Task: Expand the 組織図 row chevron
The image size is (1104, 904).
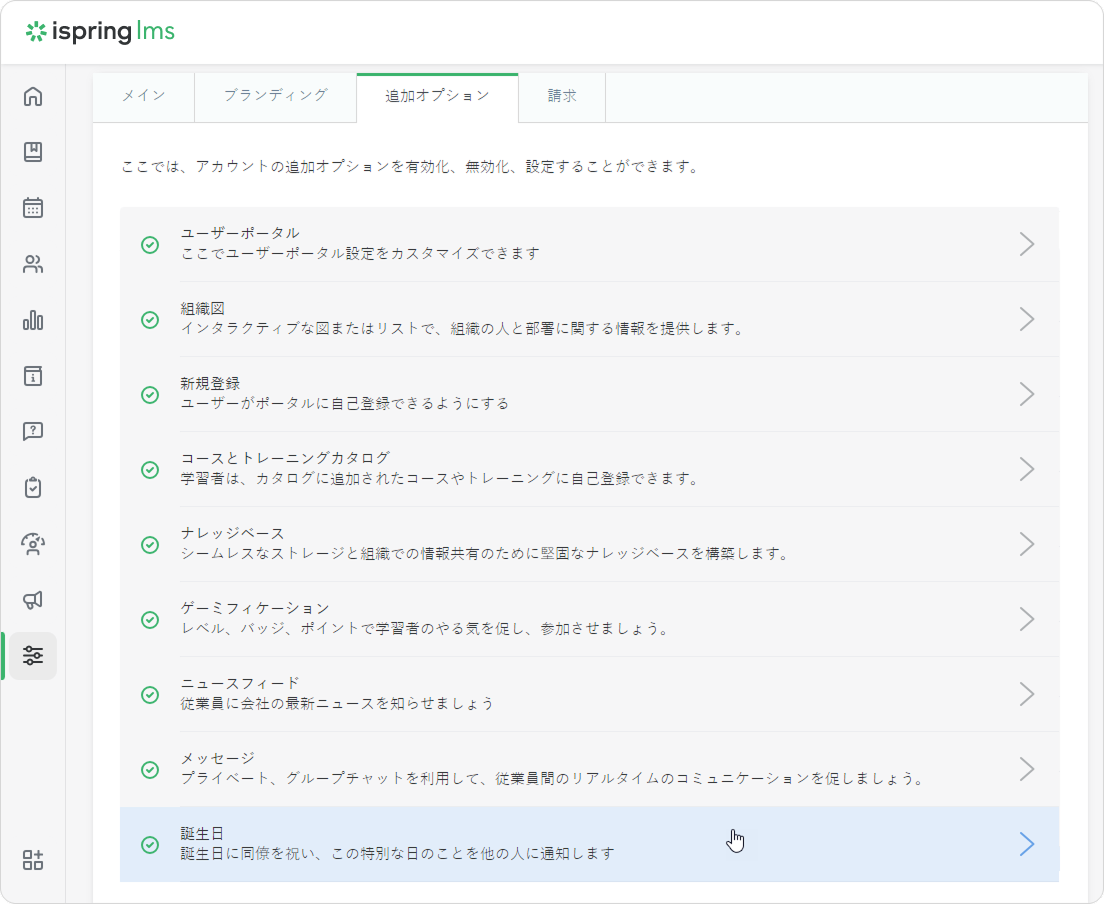Action: click(1026, 319)
